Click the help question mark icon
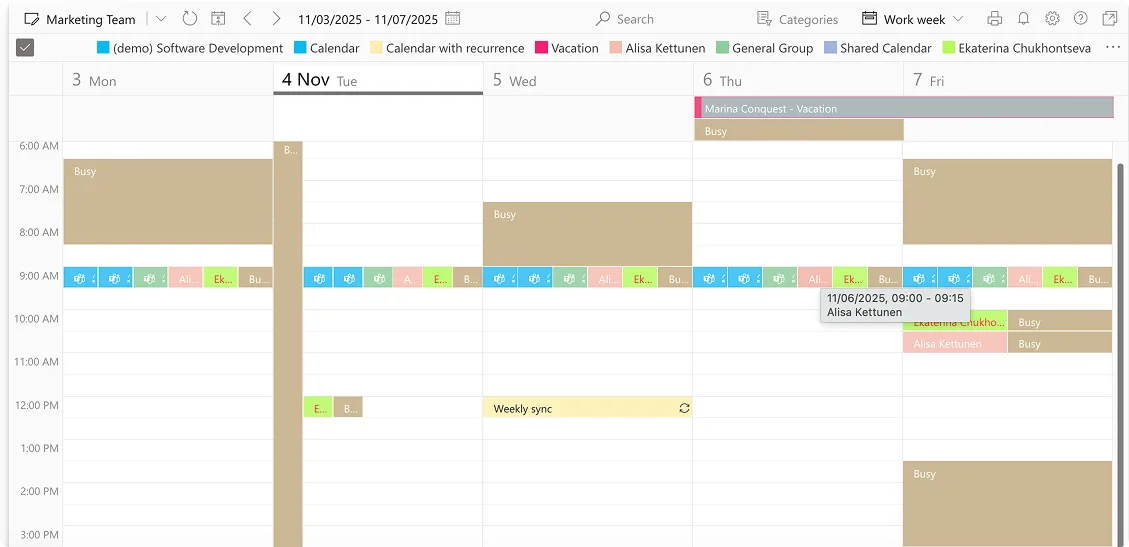 tap(1081, 19)
